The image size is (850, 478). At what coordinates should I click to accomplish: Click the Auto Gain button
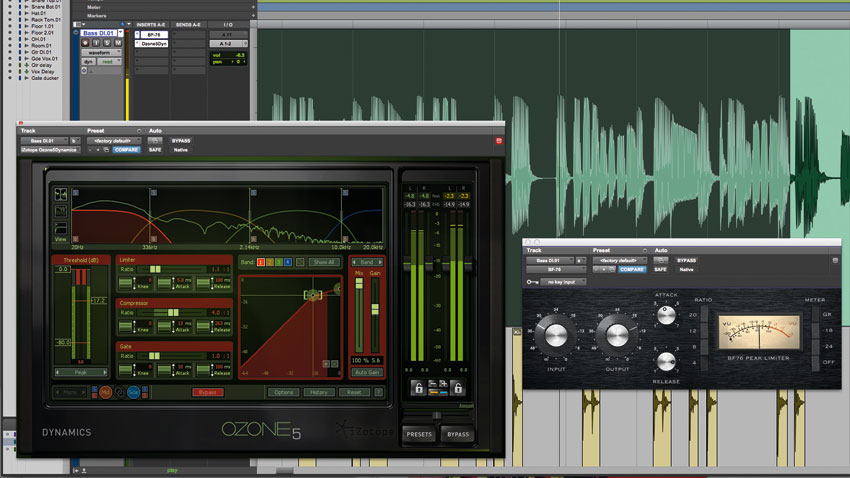tap(367, 372)
